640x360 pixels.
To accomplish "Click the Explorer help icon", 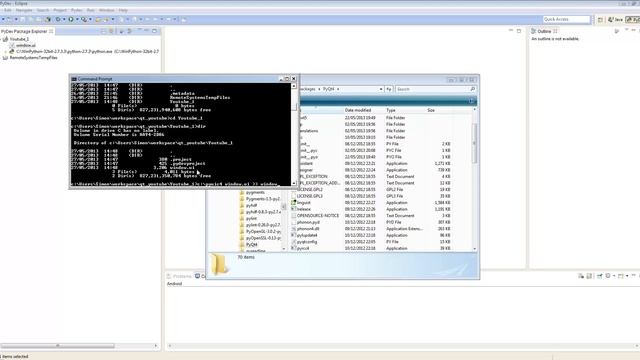I will click(471, 101).
